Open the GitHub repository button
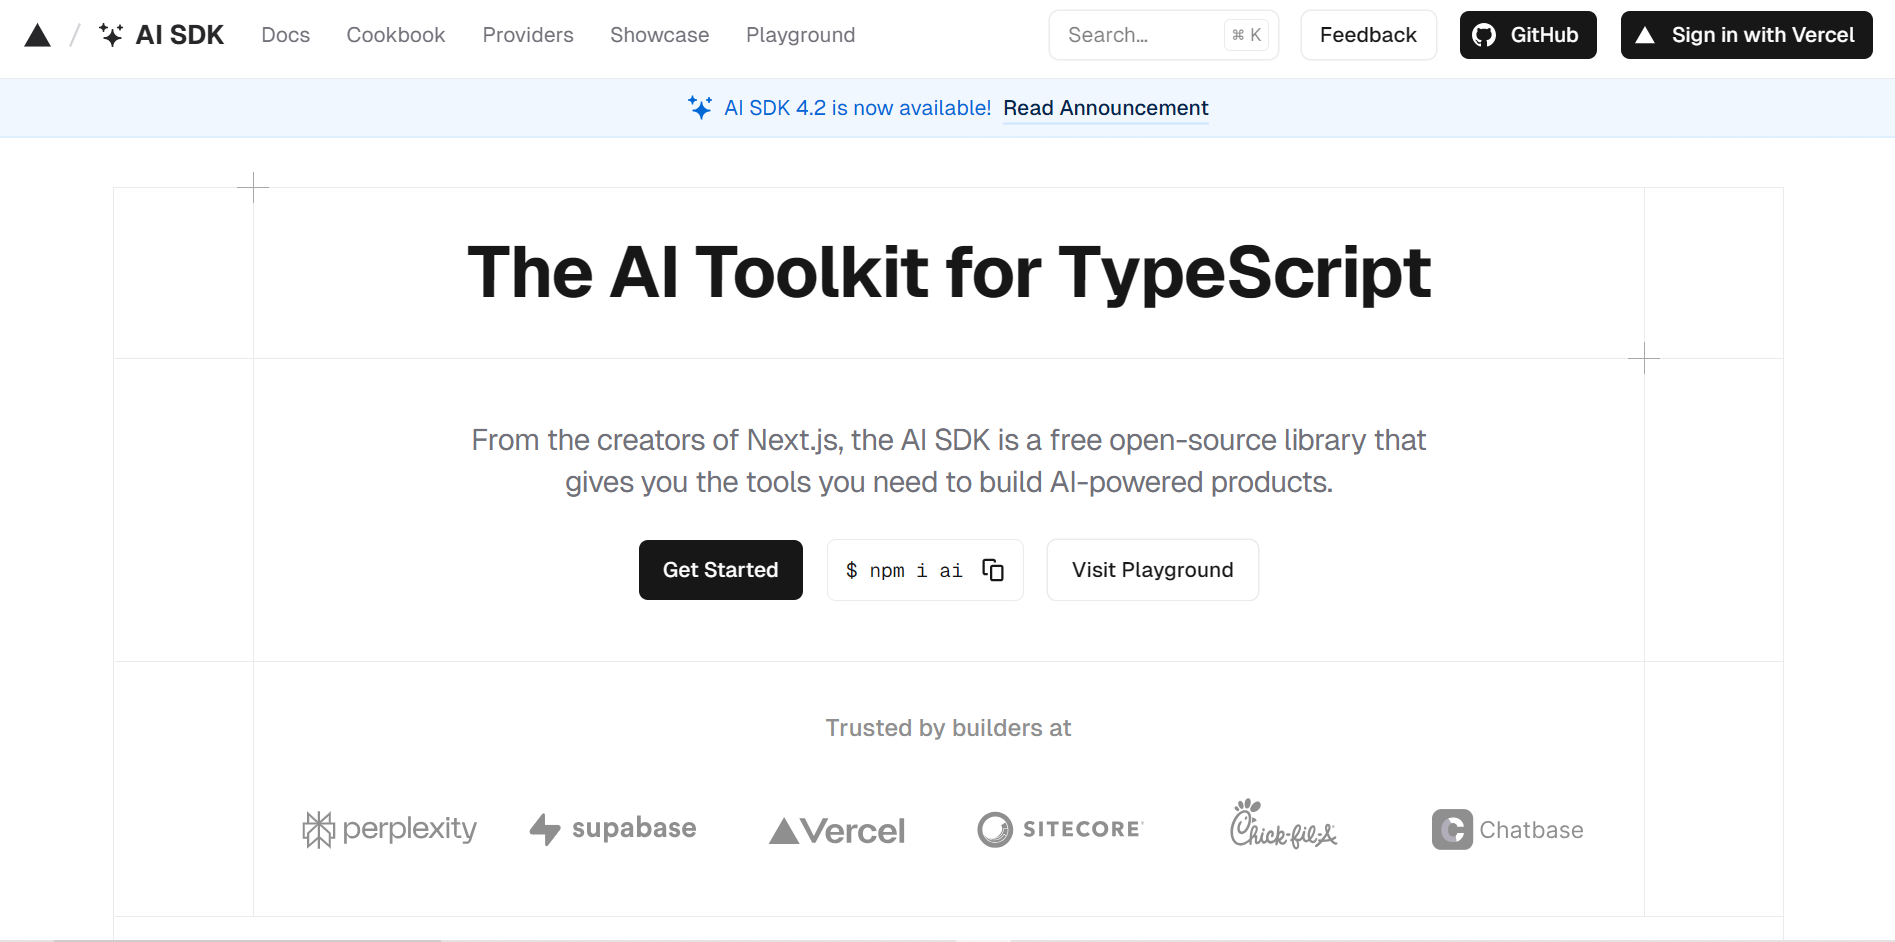 point(1528,35)
